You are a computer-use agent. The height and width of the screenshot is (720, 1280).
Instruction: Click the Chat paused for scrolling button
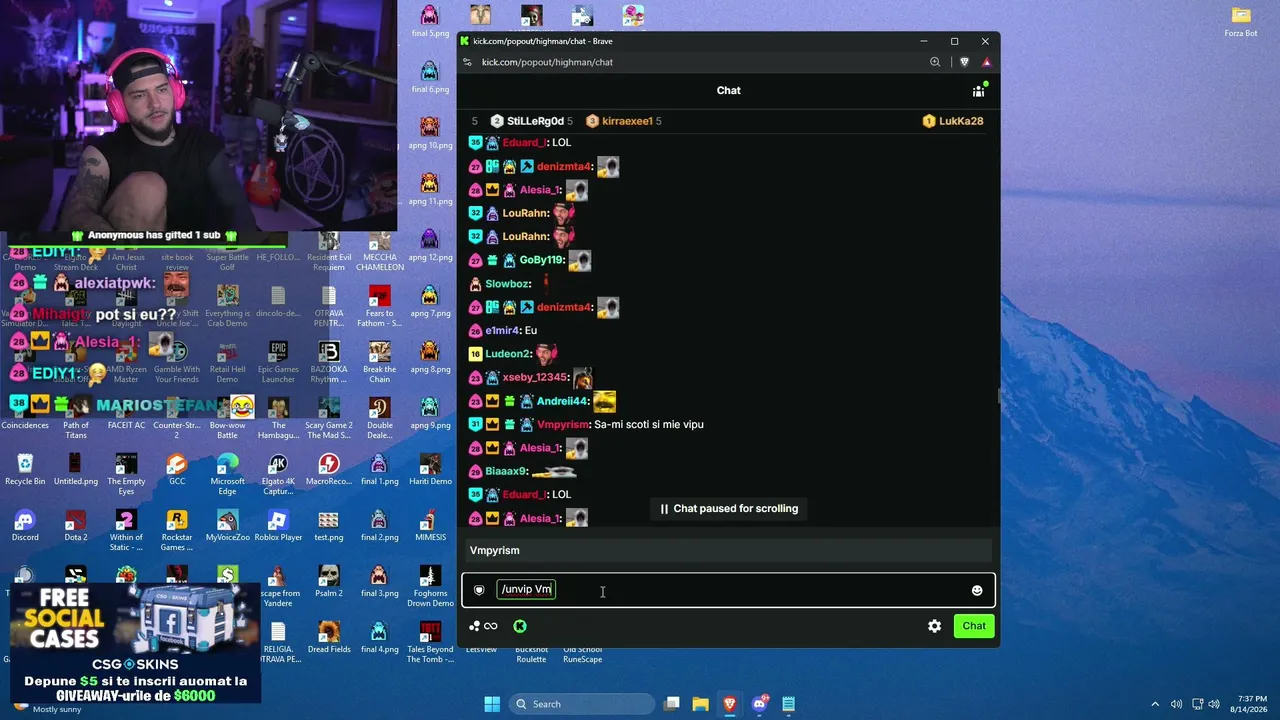click(728, 508)
